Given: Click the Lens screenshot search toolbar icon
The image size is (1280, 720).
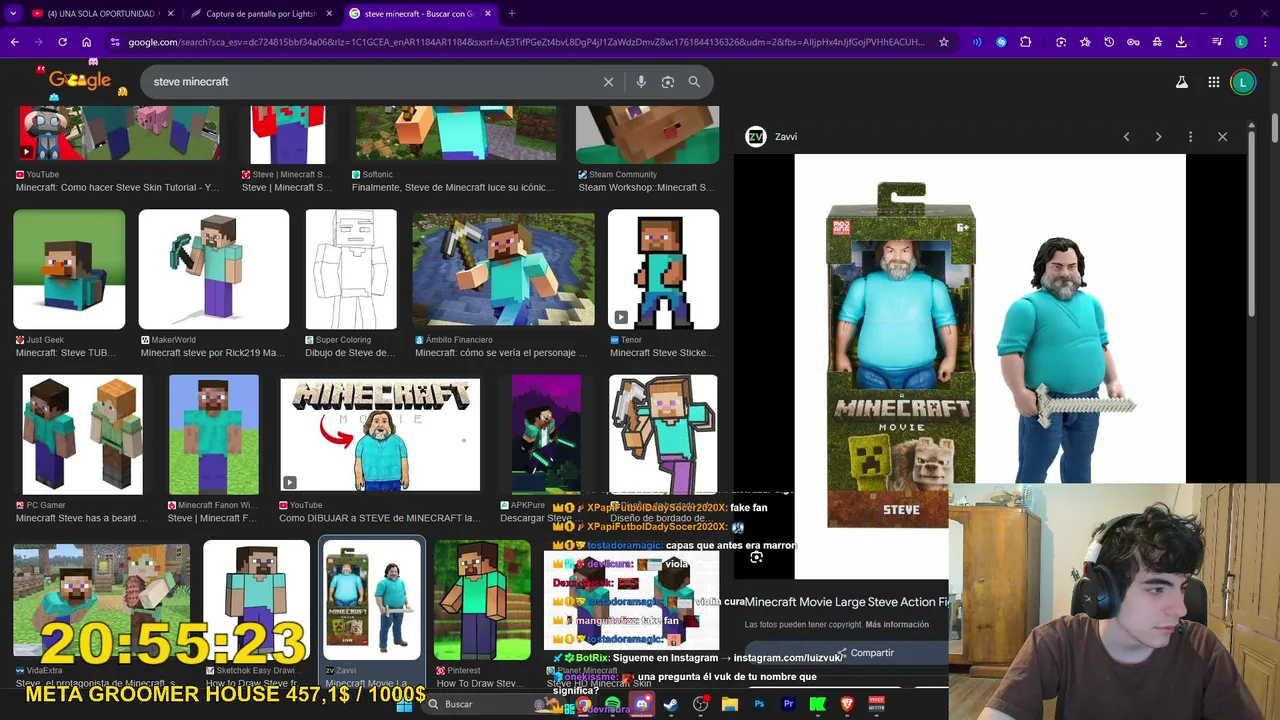Looking at the screenshot, I should [1061, 42].
